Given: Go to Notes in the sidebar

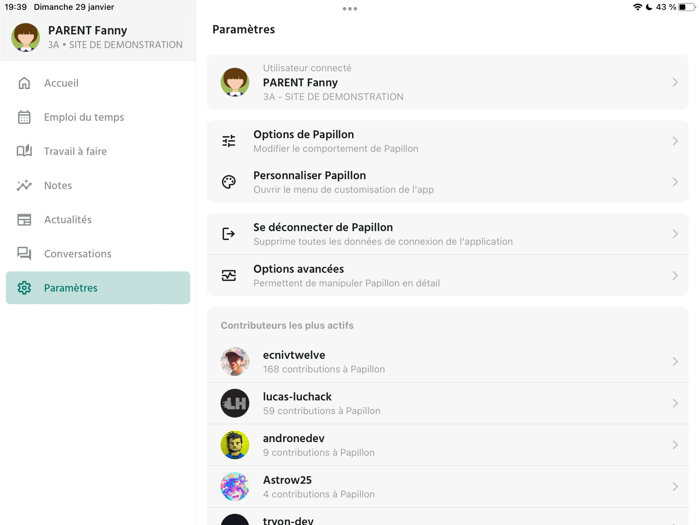Looking at the screenshot, I should (58, 185).
